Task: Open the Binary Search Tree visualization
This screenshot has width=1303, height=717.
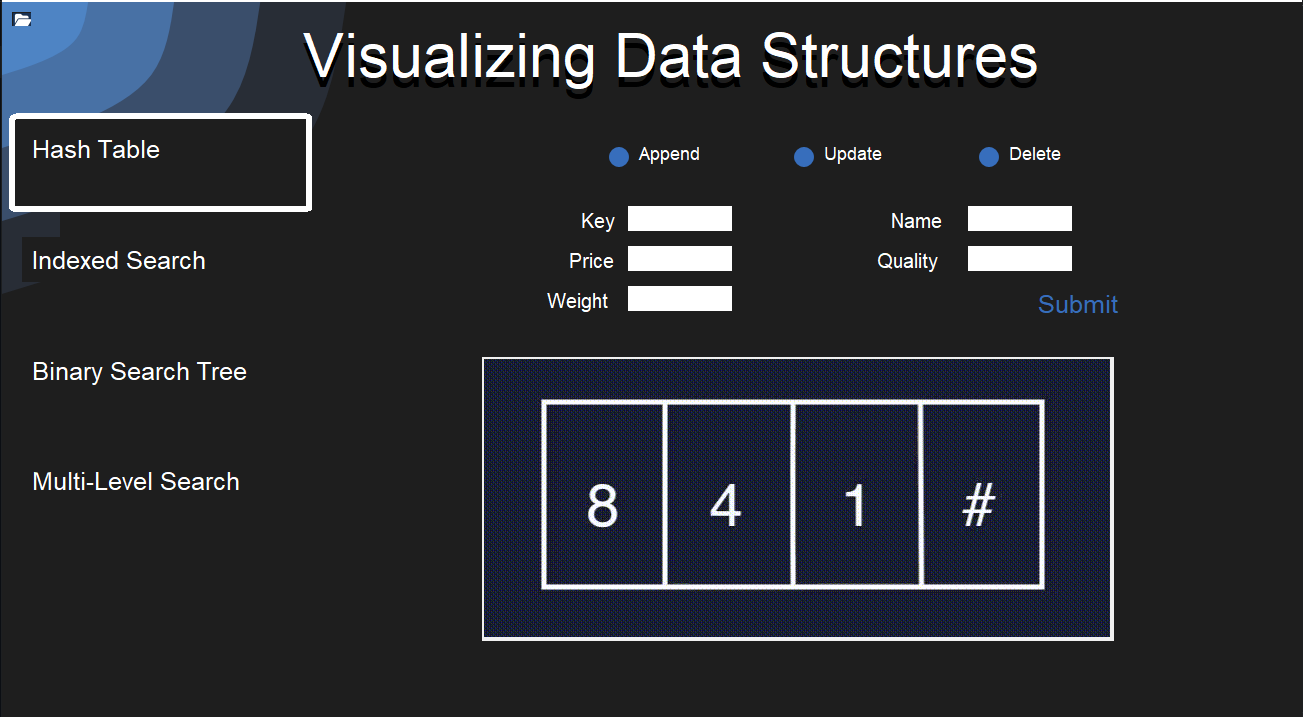Action: [x=139, y=371]
